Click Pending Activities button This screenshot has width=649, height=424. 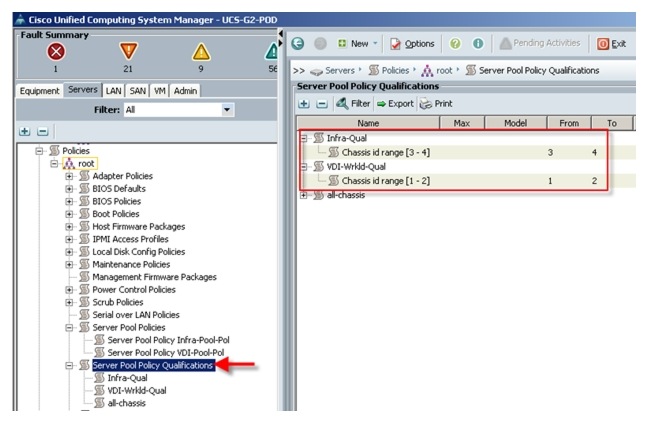tap(540, 43)
